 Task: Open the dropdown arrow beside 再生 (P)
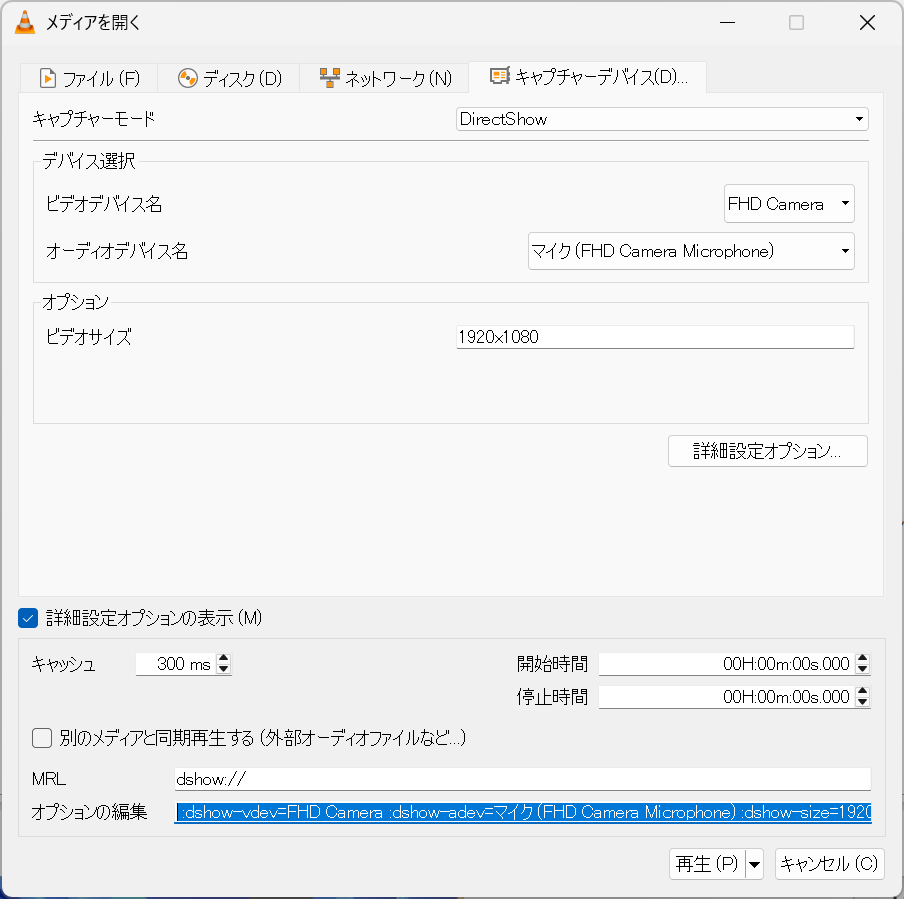[x=755, y=864]
